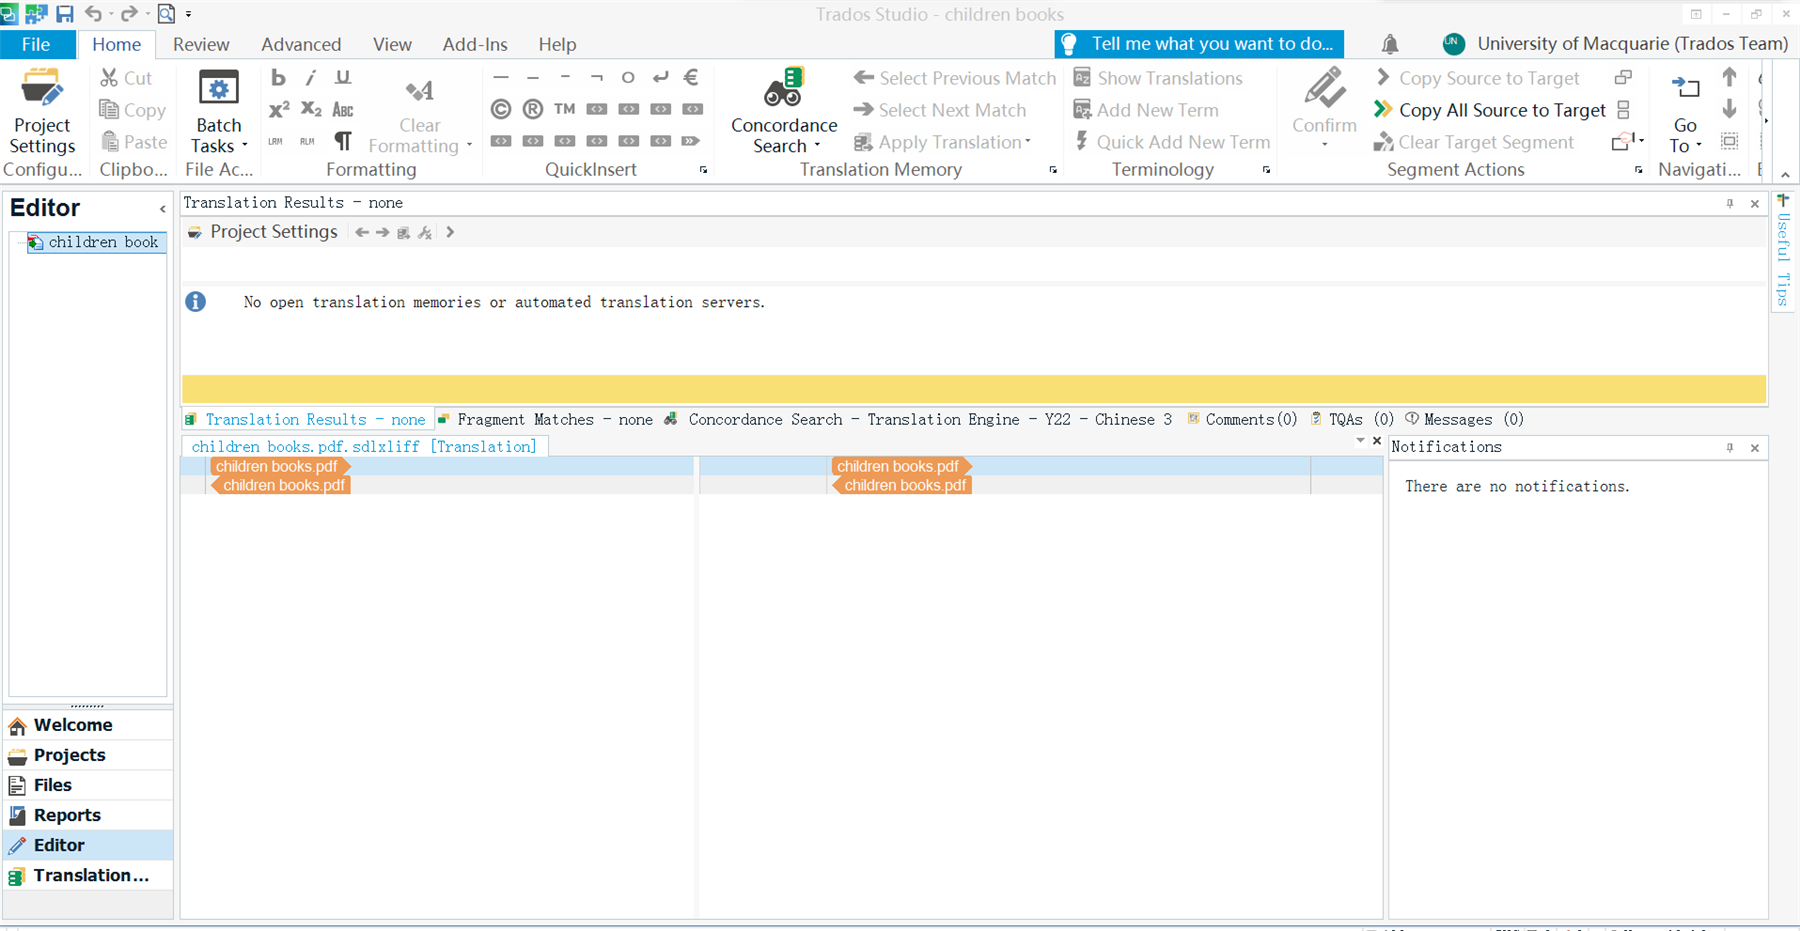Click Show Translations
This screenshot has height=931, width=1800.
point(1158,78)
